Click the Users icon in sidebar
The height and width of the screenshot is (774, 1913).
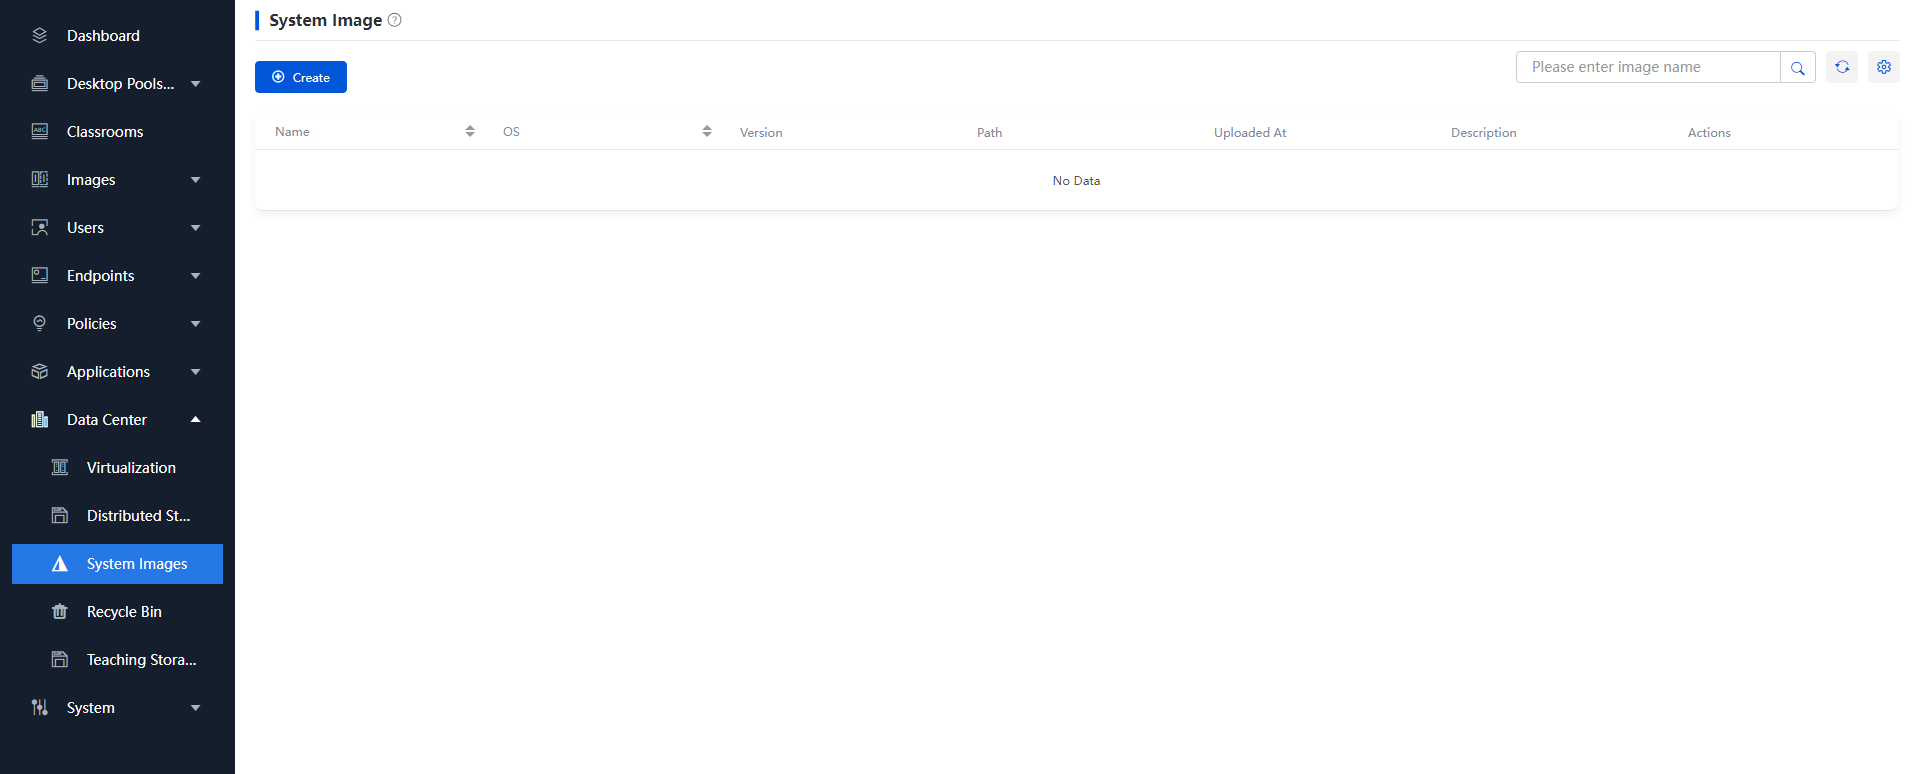(40, 228)
